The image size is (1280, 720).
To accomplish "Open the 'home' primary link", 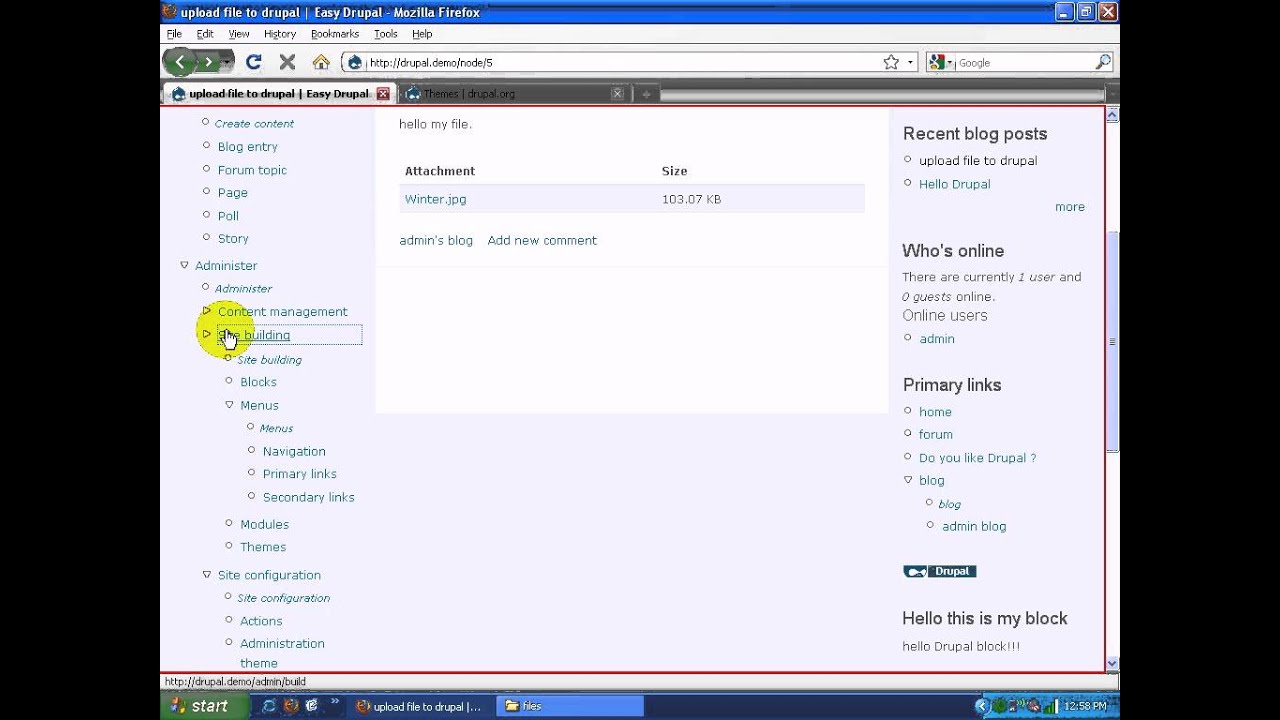I will coord(935,412).
